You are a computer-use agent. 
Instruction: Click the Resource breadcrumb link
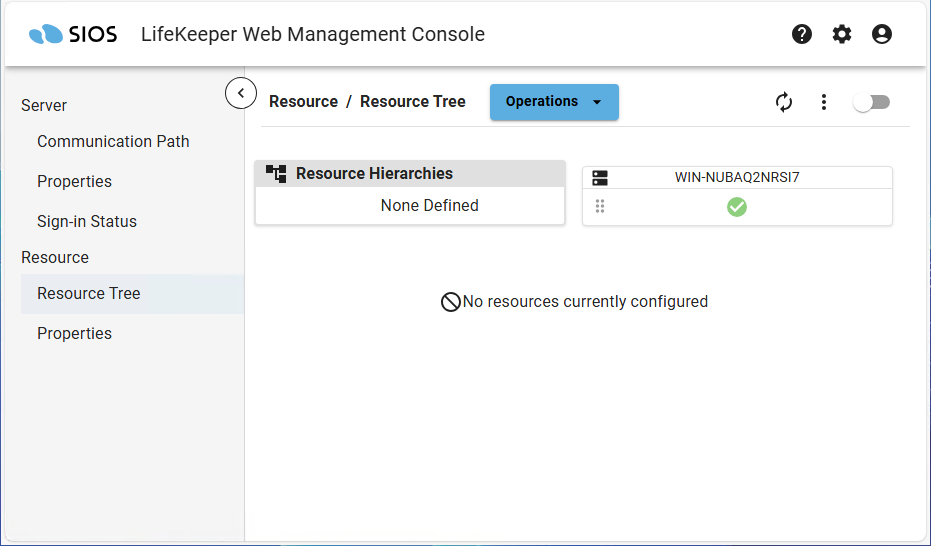[x=303, y=101]
